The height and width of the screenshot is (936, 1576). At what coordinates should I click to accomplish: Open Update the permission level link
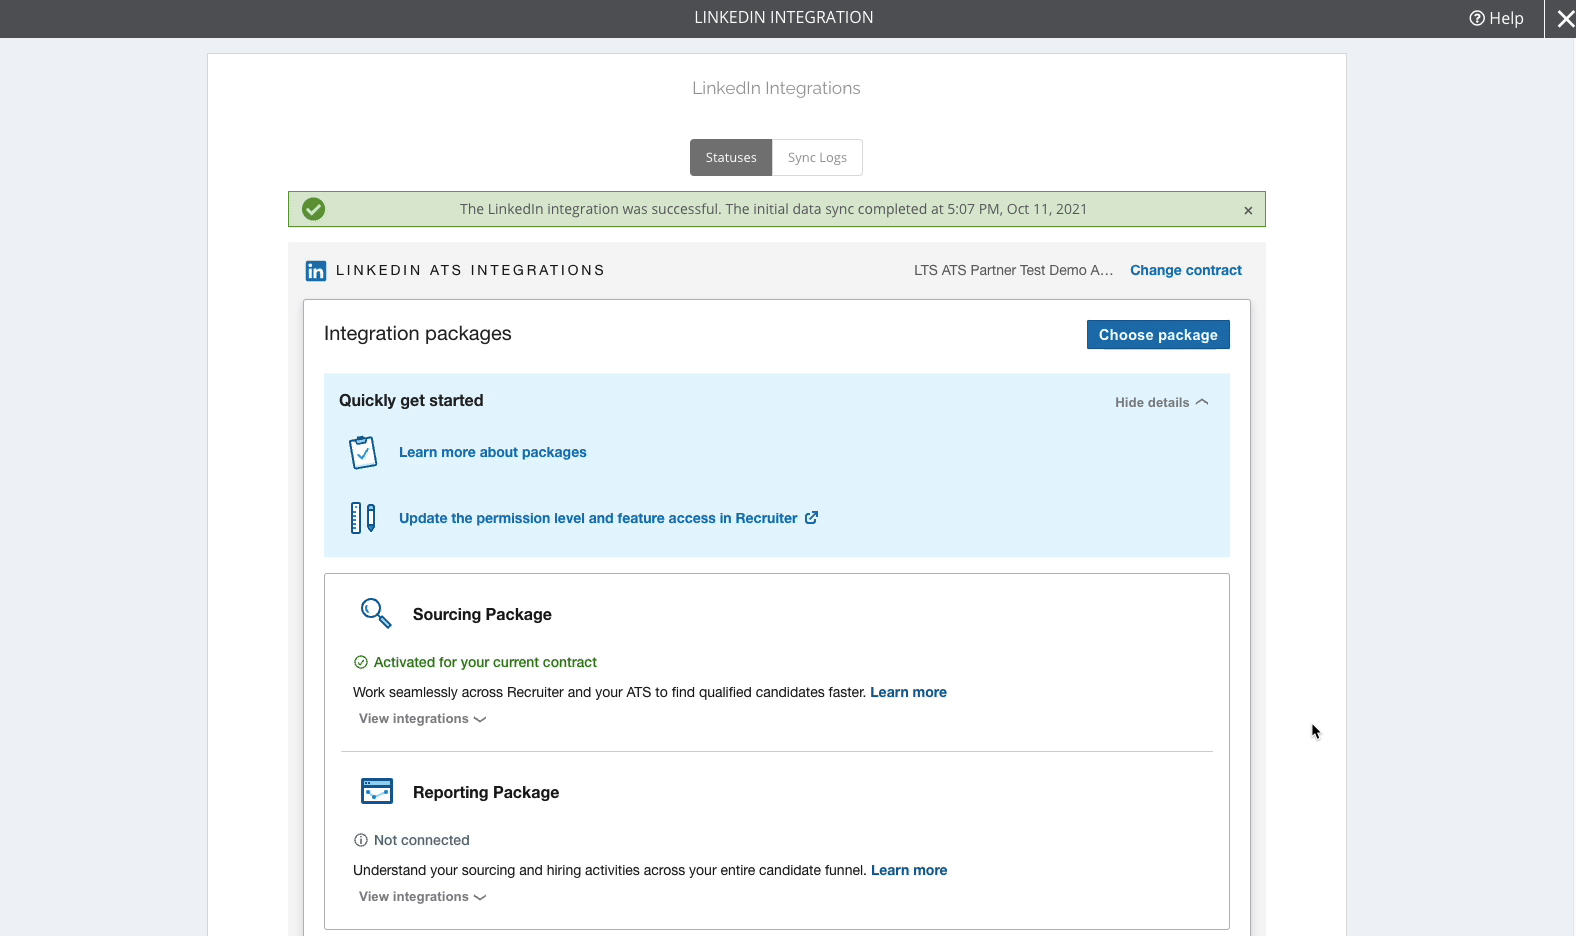tap(598, 518)
